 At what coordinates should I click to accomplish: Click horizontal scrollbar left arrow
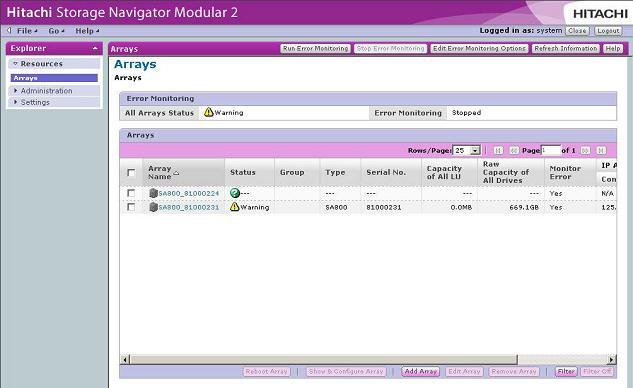click(x=125, y=359)
